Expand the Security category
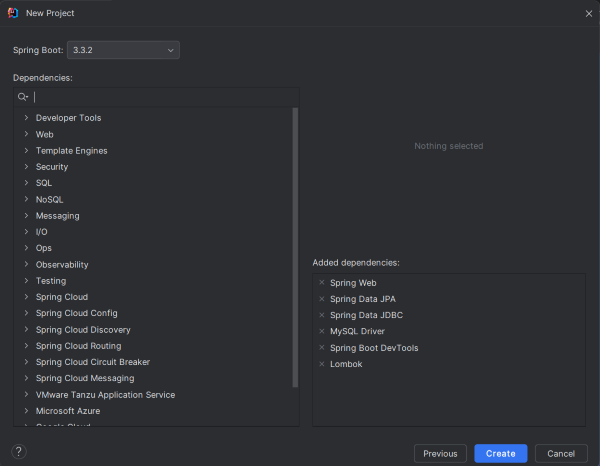 (x=26, y=166)
